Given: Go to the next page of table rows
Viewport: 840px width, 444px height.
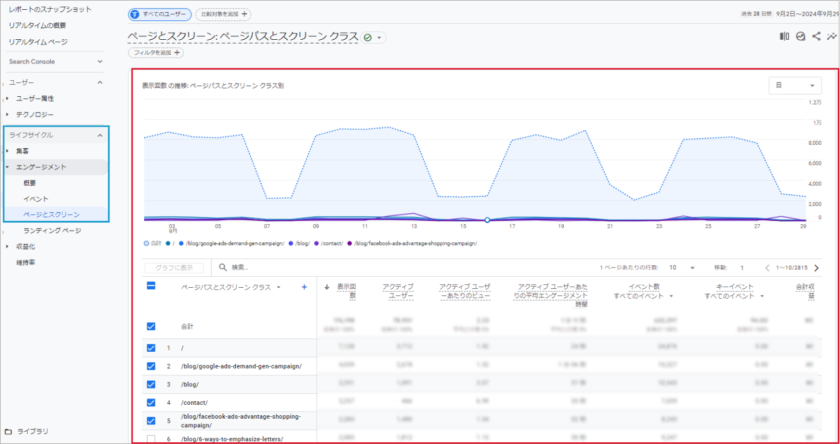Looking at the screenshot, I should tap(817, 268).
